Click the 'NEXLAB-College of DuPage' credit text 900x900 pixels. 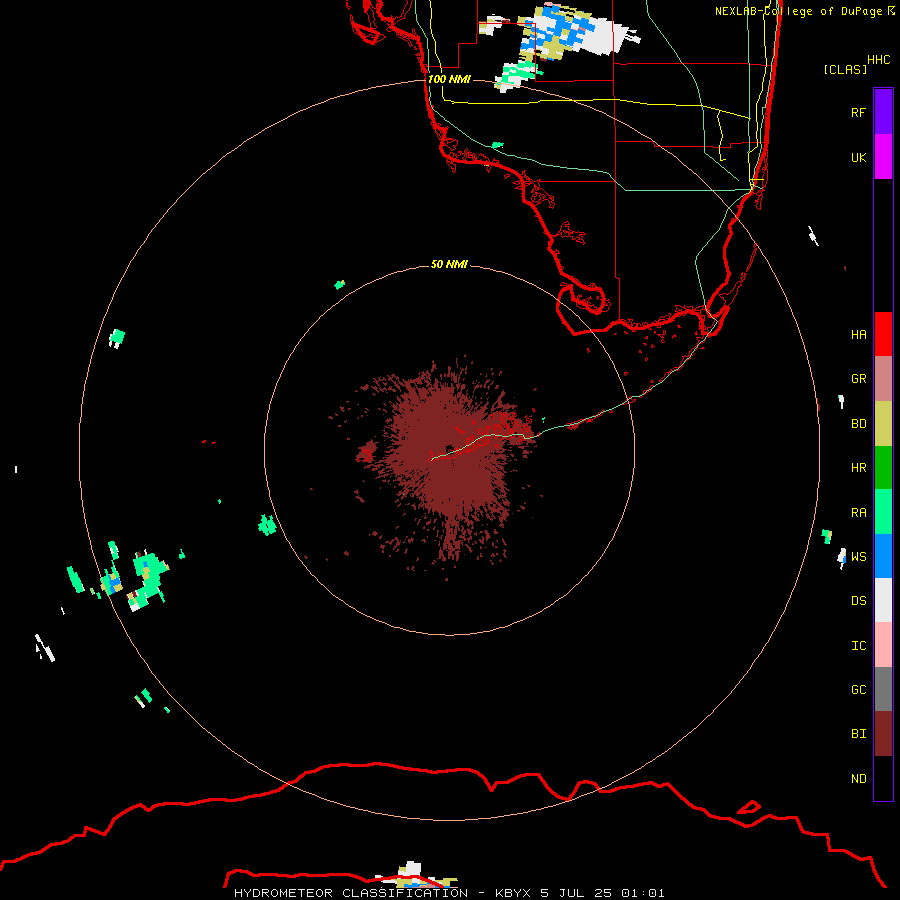tap(799, 11)
